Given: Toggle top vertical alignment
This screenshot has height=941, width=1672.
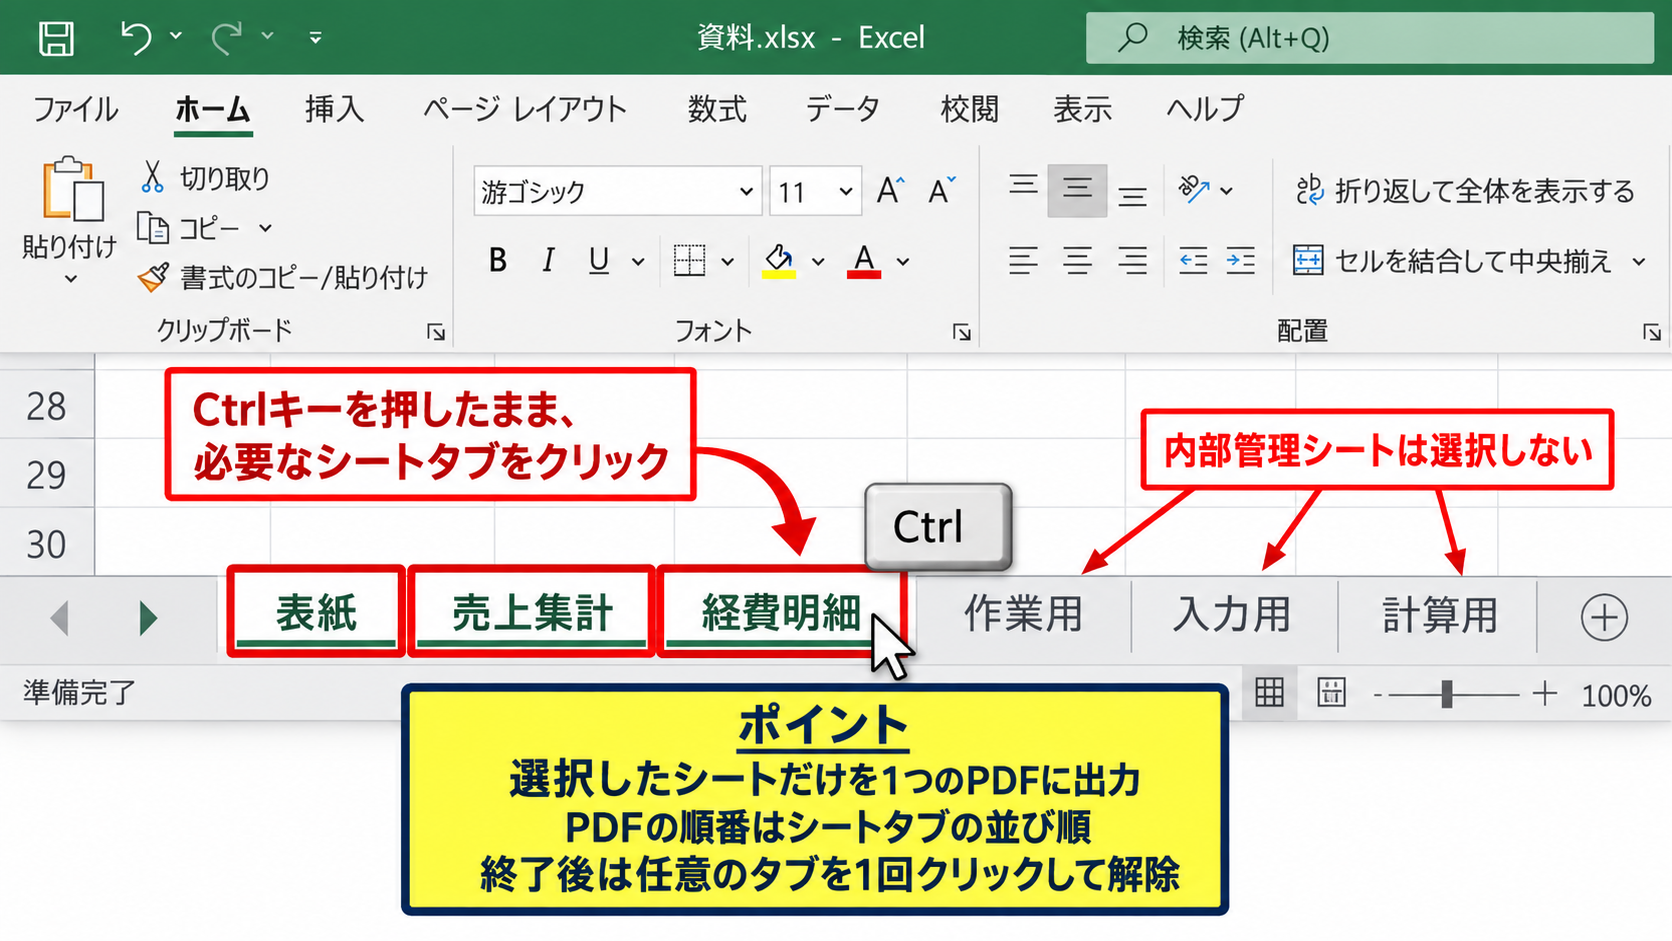Looking at the screenshot, I should (1023, 188).
